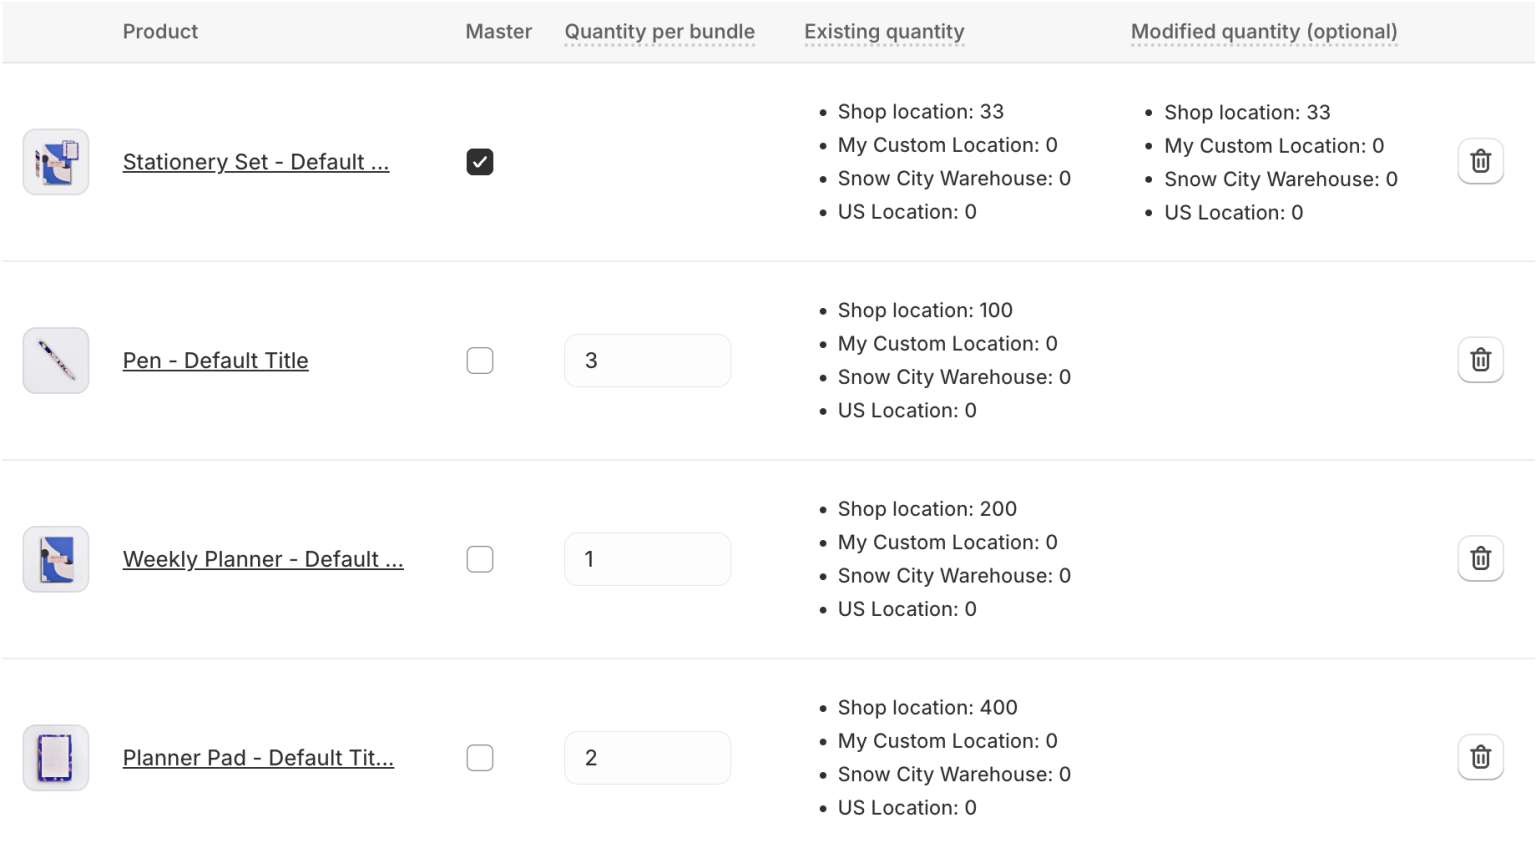
Task: Click the Modified quantity optional header
Action: click(x=1264, y=31)
